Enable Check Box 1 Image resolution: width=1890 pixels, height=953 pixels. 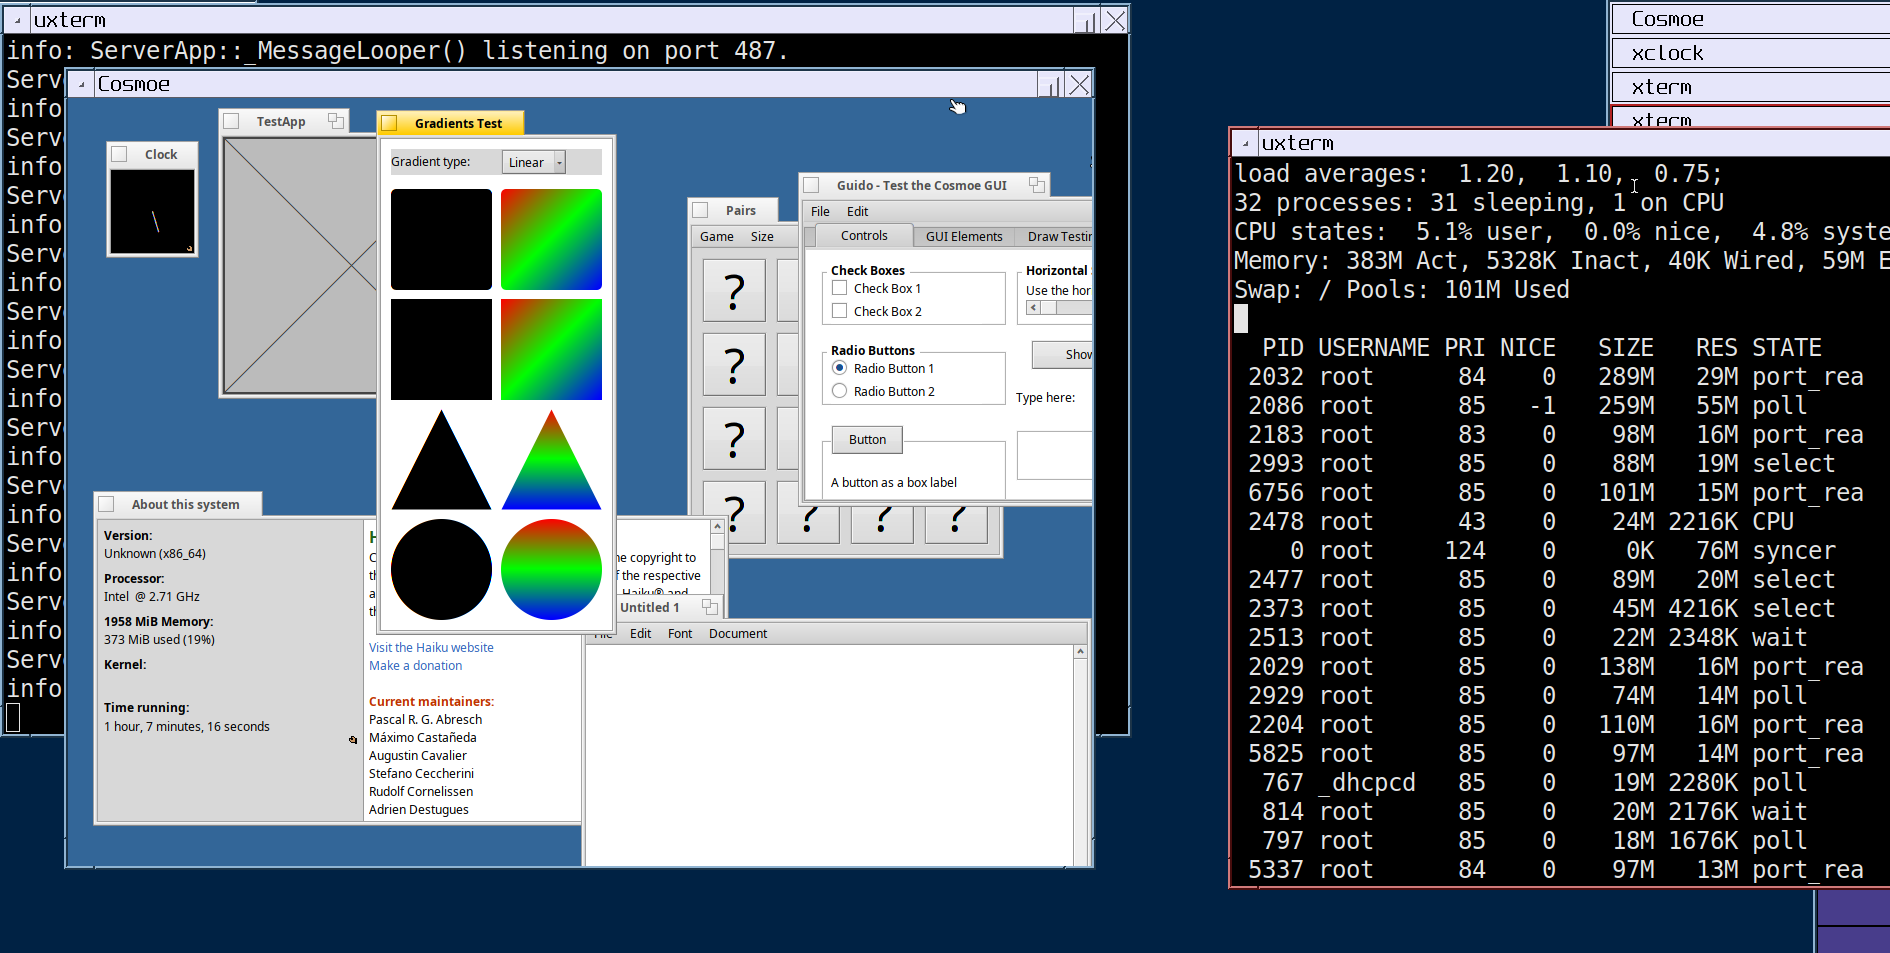click(x=840, y=288)
